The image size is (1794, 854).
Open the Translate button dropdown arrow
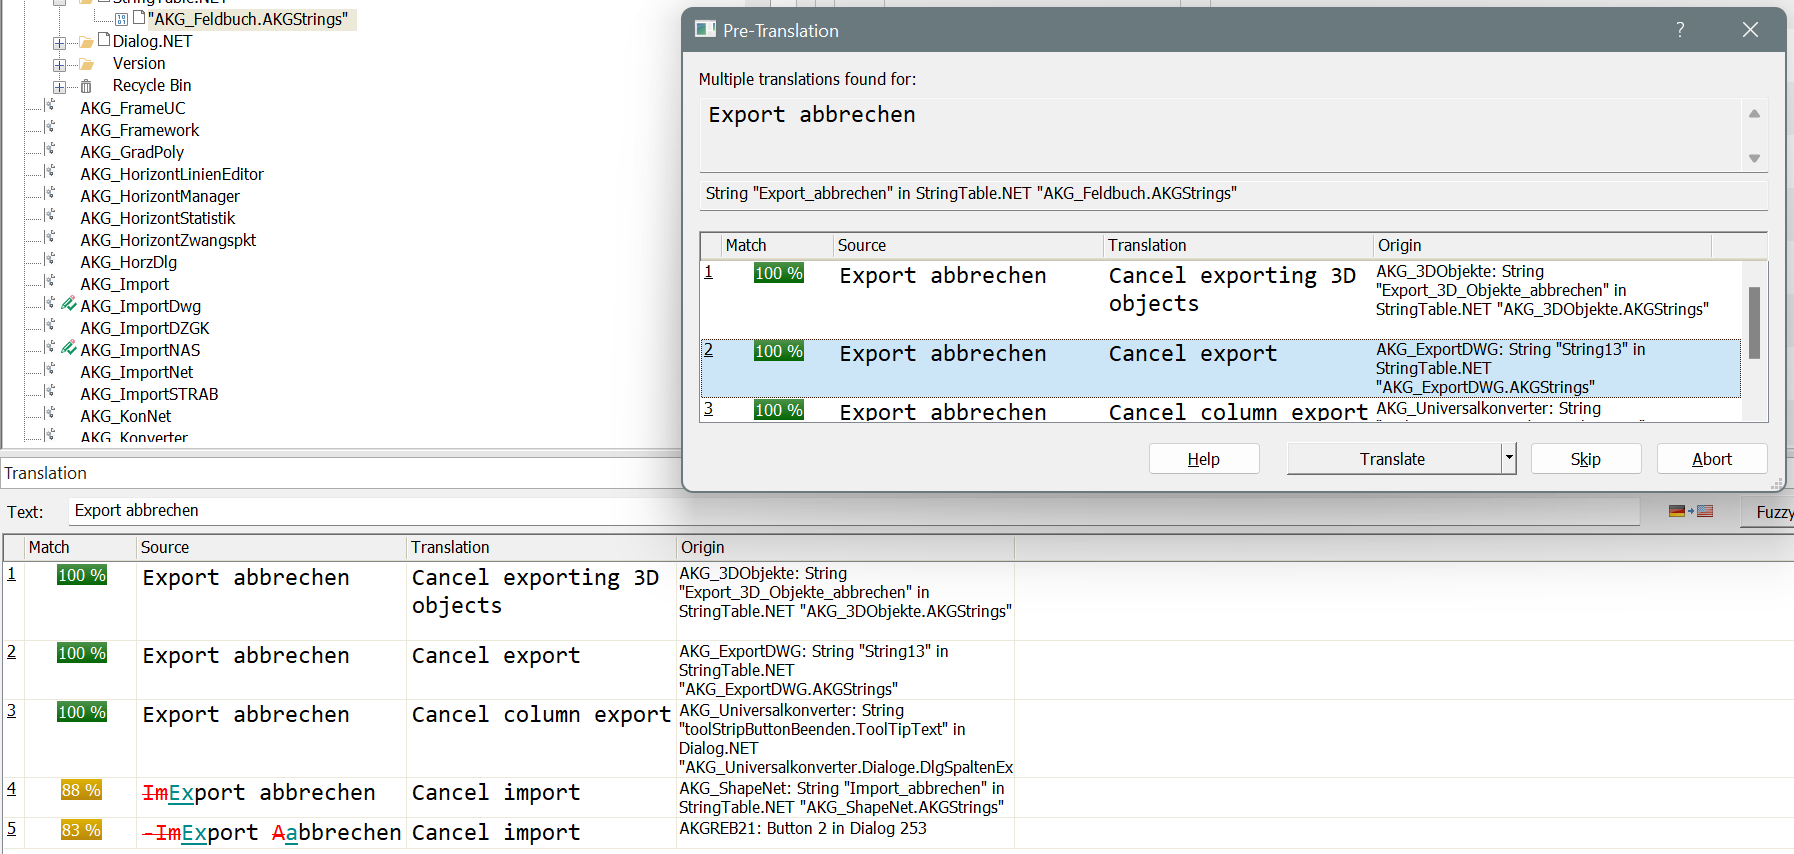coord(1508,459)
